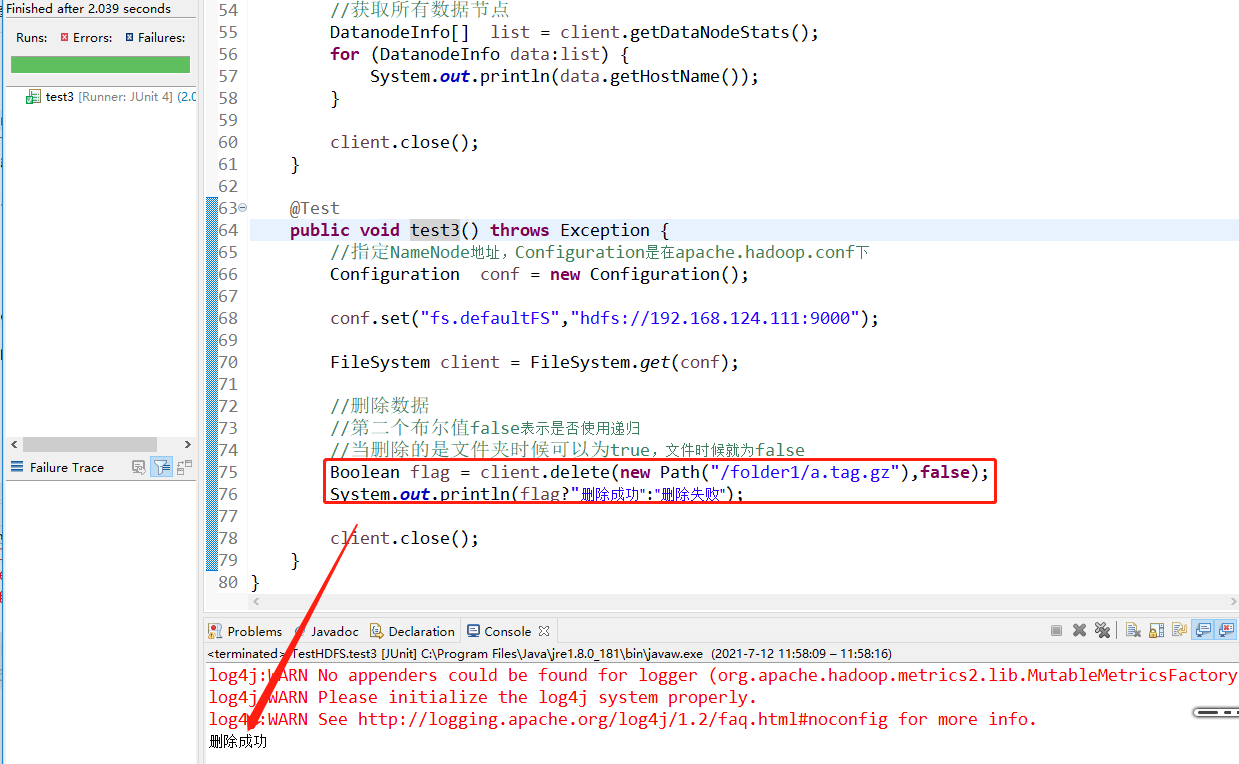Toggle Scroll Lock in the Console toolbar

[x=1157, y=631]
